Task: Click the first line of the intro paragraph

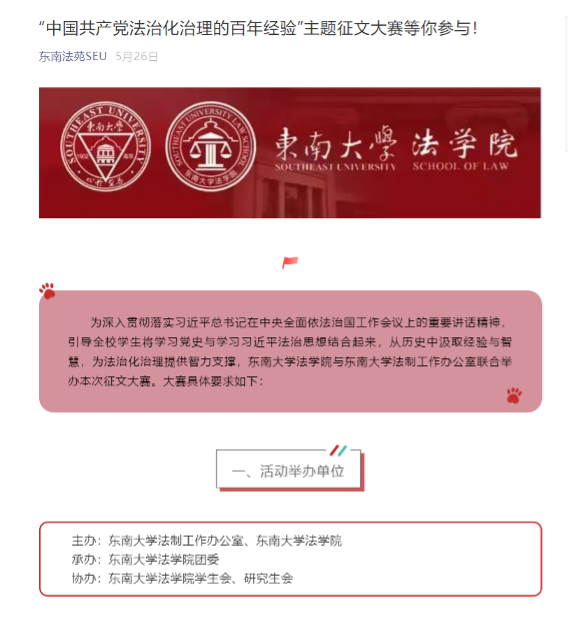Action: 298,322
